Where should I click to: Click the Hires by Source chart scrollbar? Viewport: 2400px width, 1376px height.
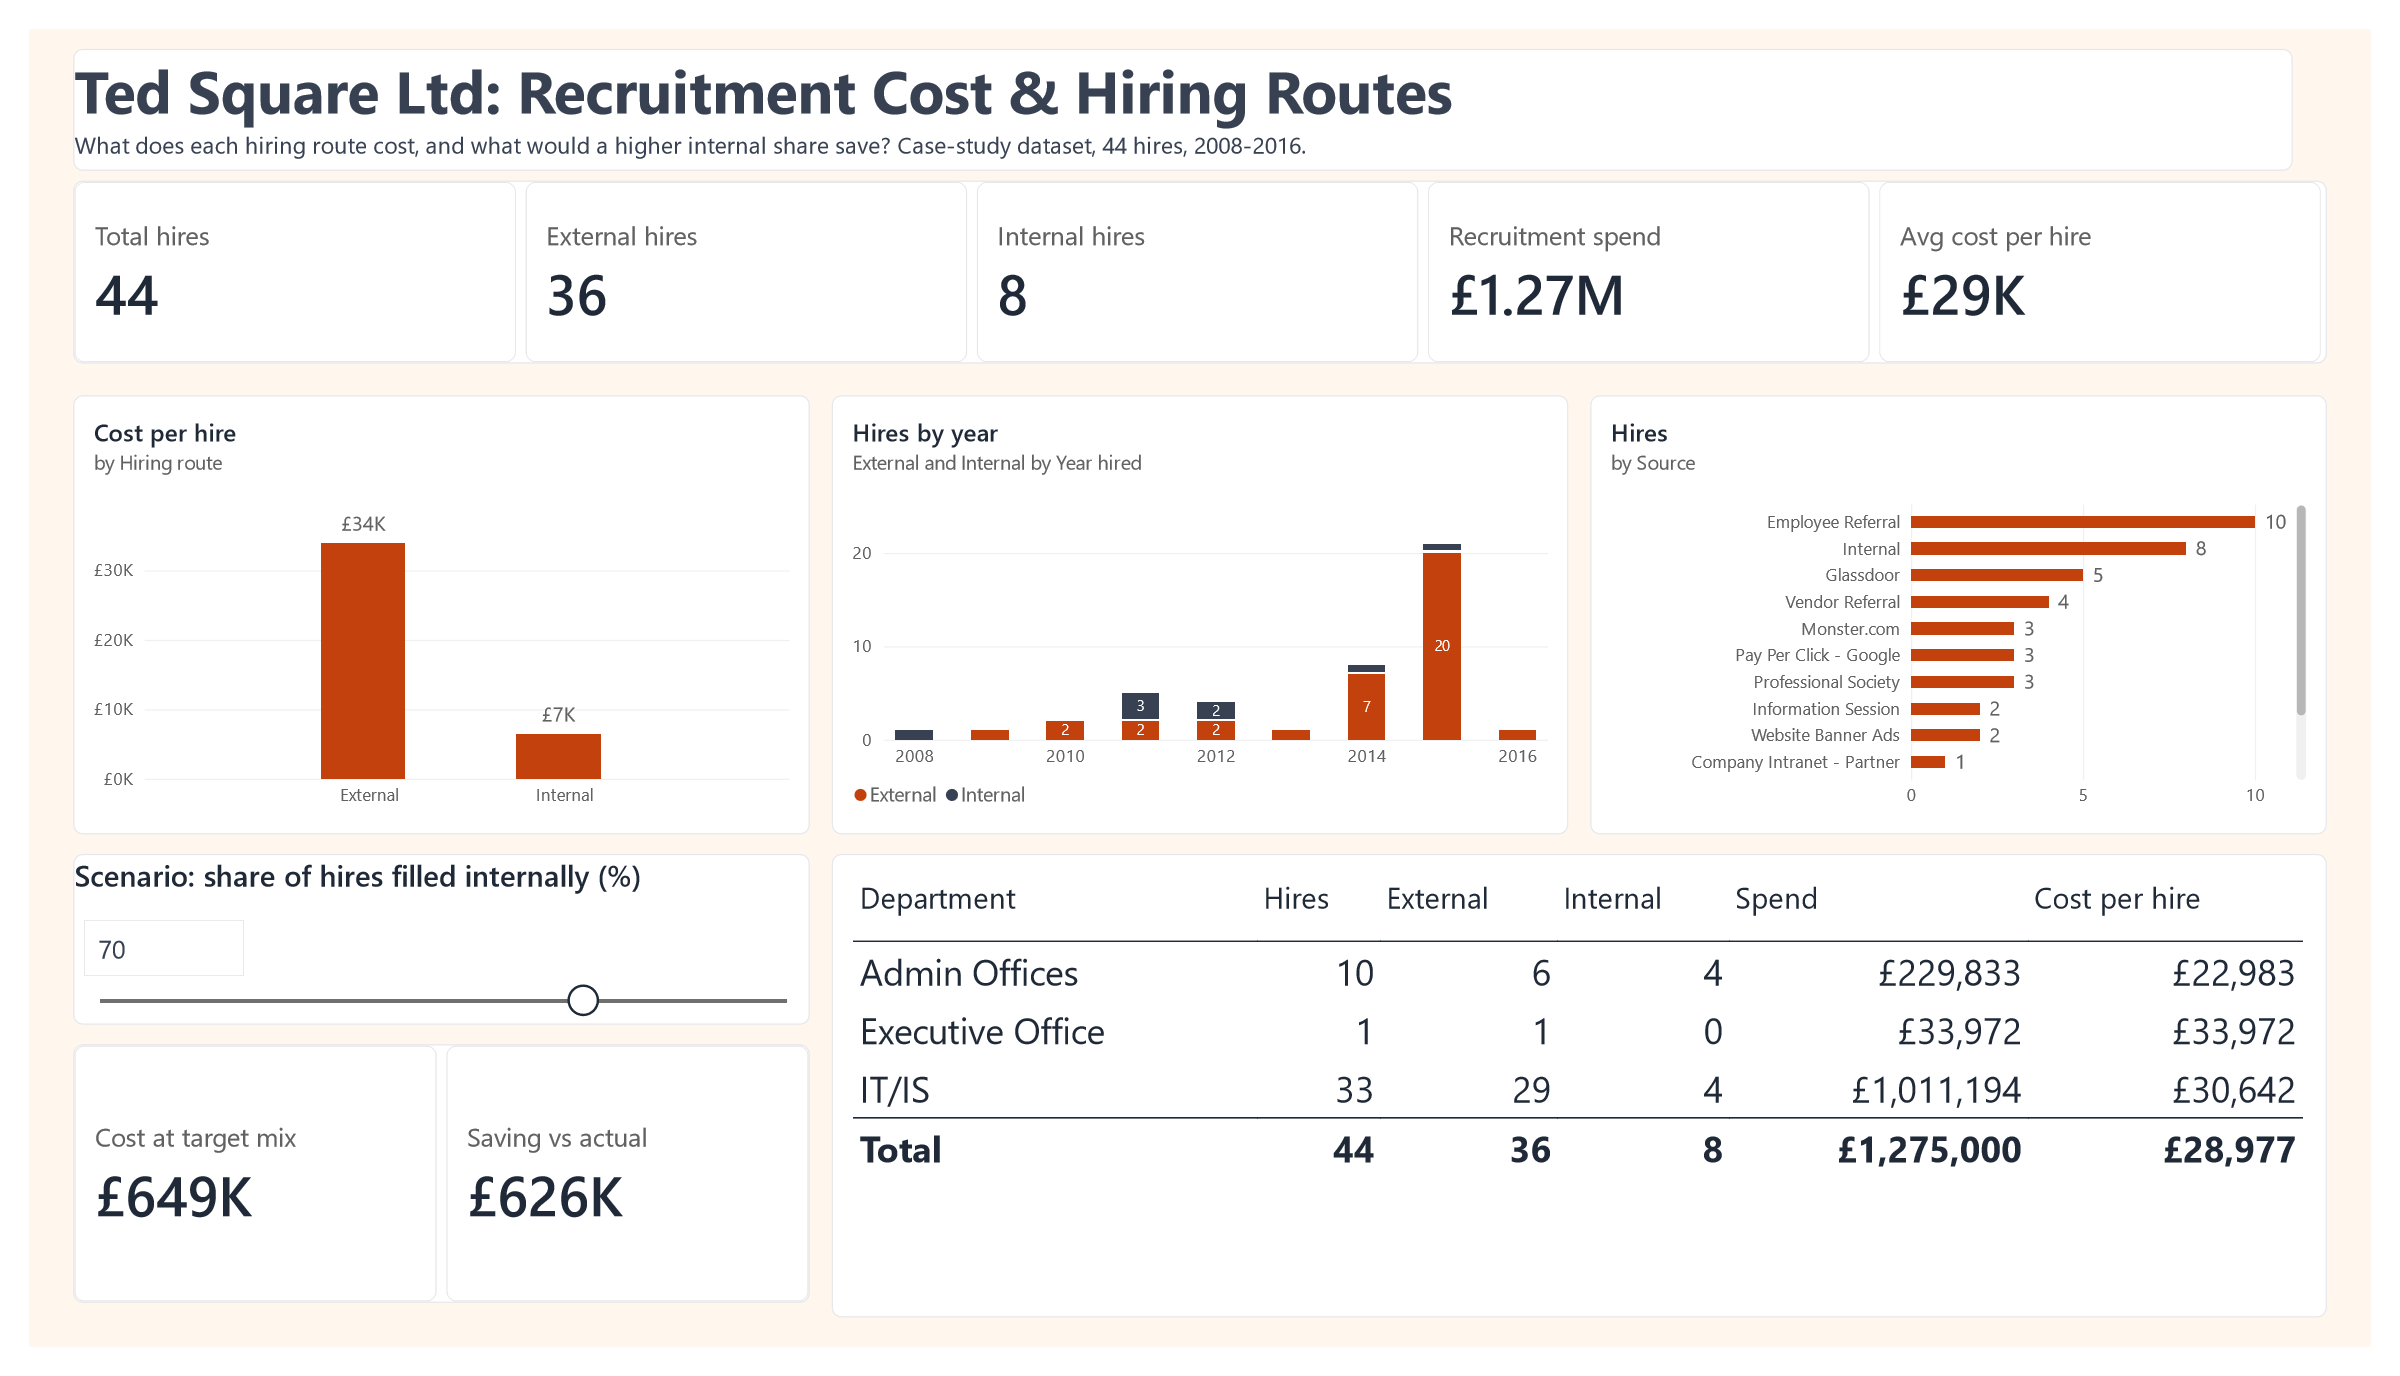(2301, 610)
